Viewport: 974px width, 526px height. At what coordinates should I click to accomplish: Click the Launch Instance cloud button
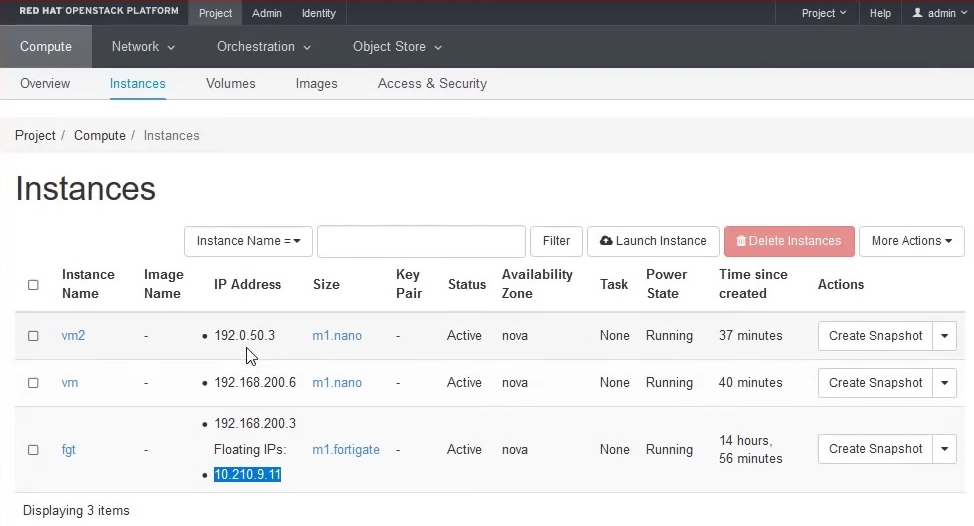(x=653, y=241)
